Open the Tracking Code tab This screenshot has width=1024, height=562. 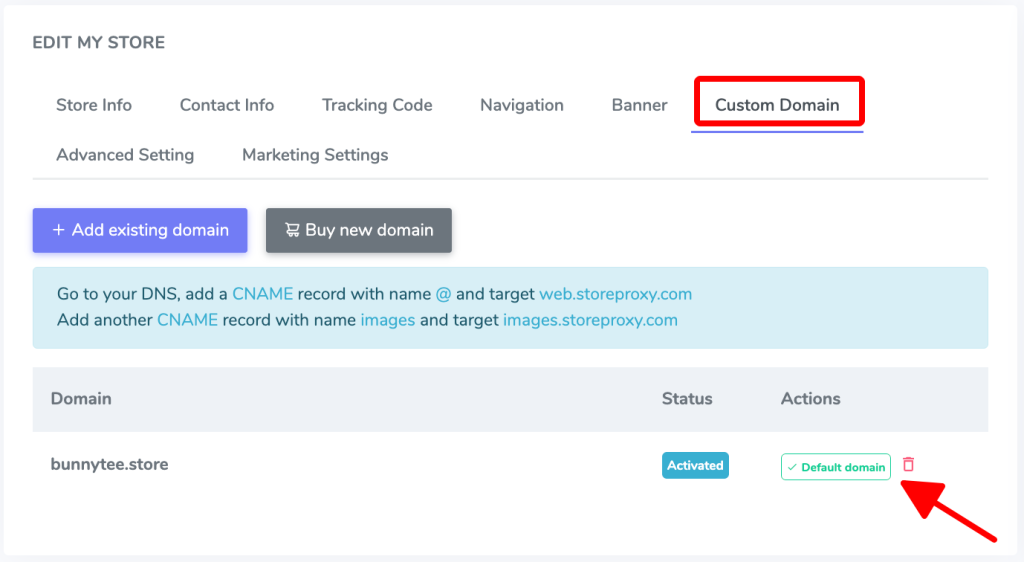tap(377, 105)
